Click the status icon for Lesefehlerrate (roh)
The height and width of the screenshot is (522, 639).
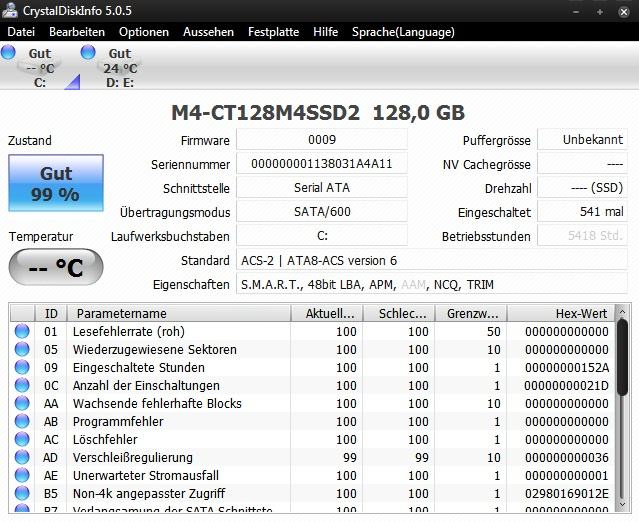(22, 331)
